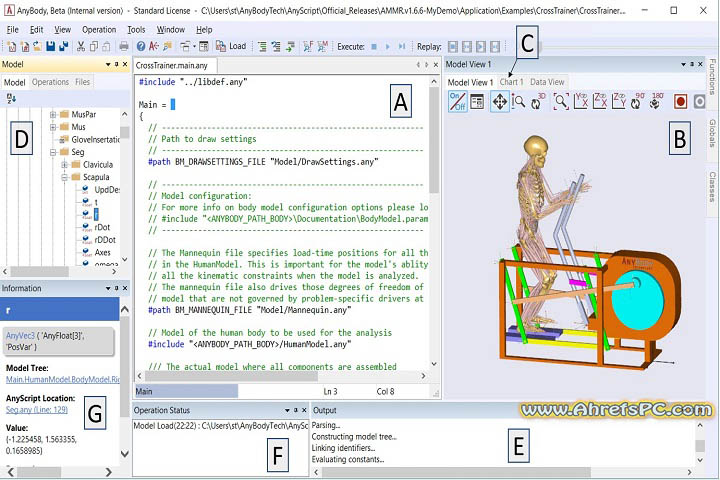Image resolution: width=720 pixels, height=480 pixels.
Task: Switch to the Files tab
Action: 83,82
